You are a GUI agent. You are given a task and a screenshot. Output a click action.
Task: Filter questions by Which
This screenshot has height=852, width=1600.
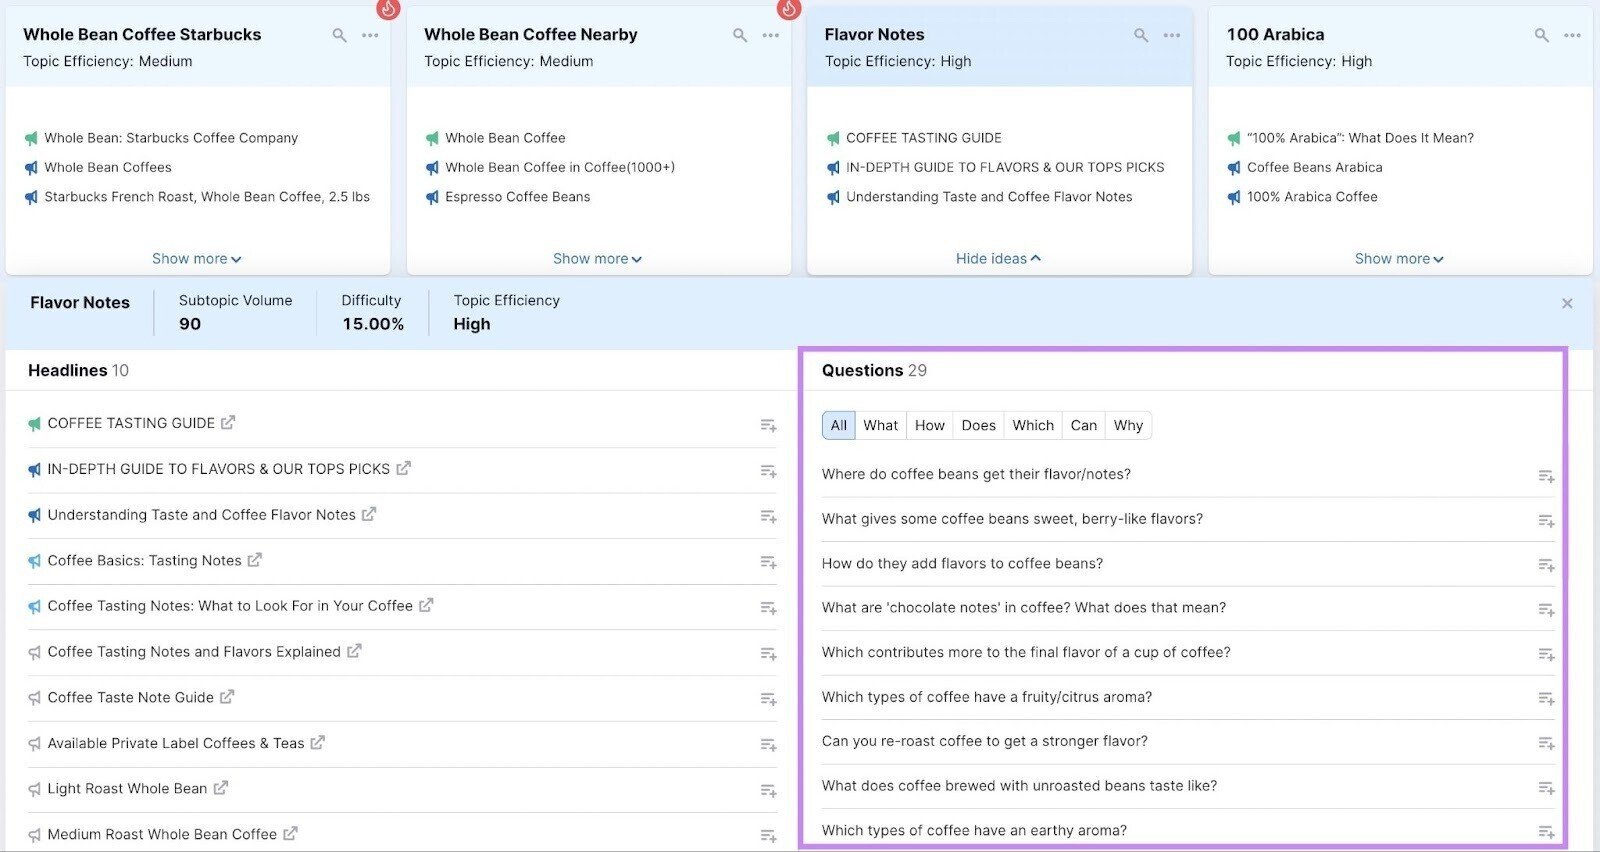tap(1033, 425)
